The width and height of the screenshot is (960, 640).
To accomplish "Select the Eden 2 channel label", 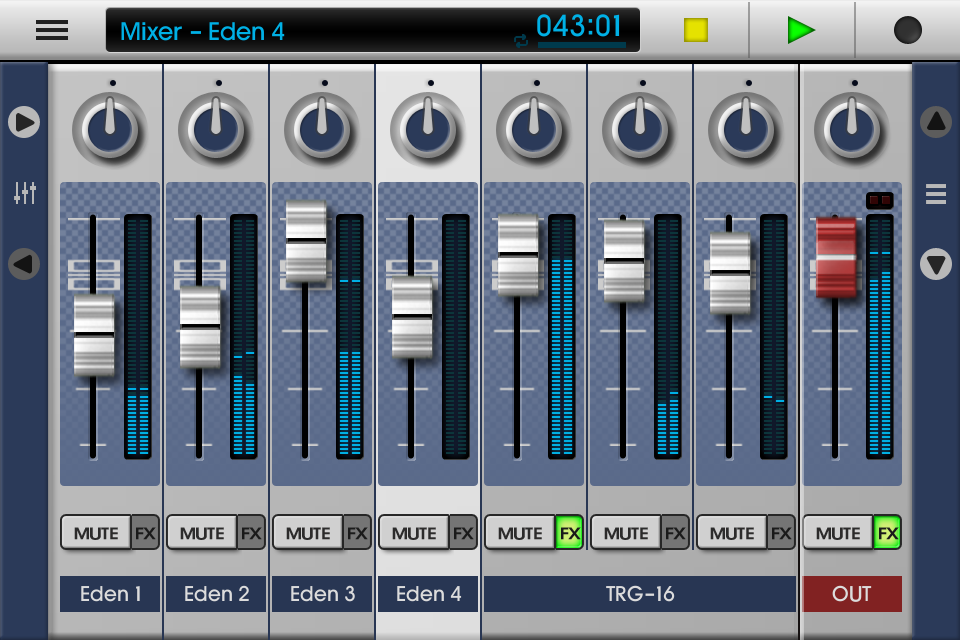I will tap(216, 593).
